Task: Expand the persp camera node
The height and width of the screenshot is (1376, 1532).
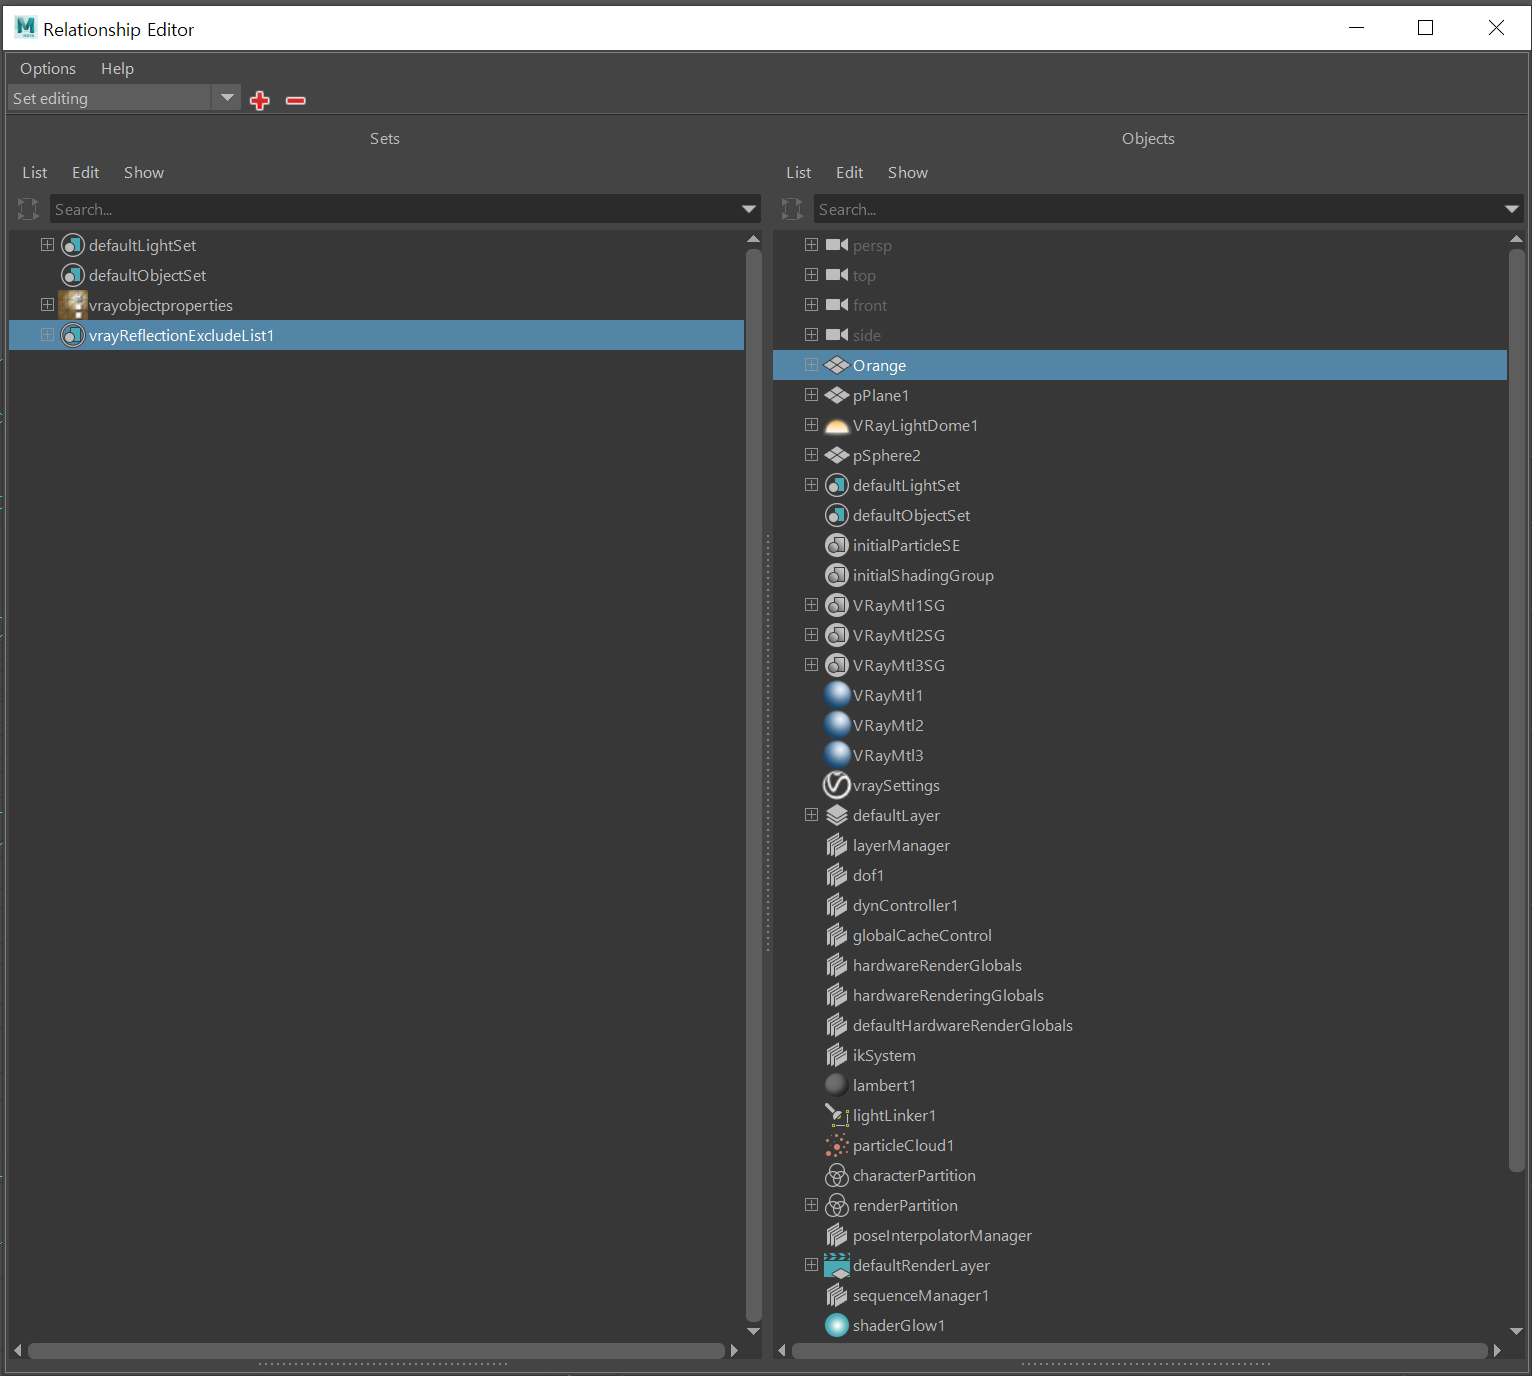Action: pyautogui.click(x=811, y=244)
